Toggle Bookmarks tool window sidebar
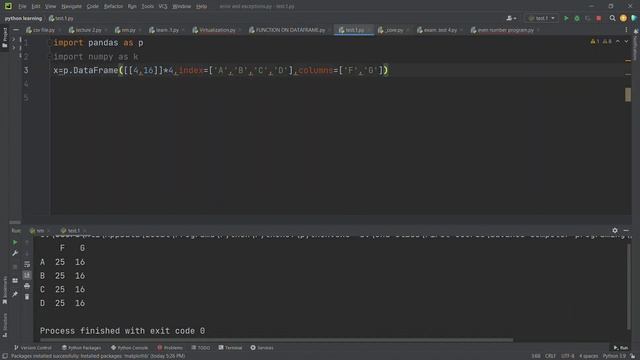 tap(4, 290)
